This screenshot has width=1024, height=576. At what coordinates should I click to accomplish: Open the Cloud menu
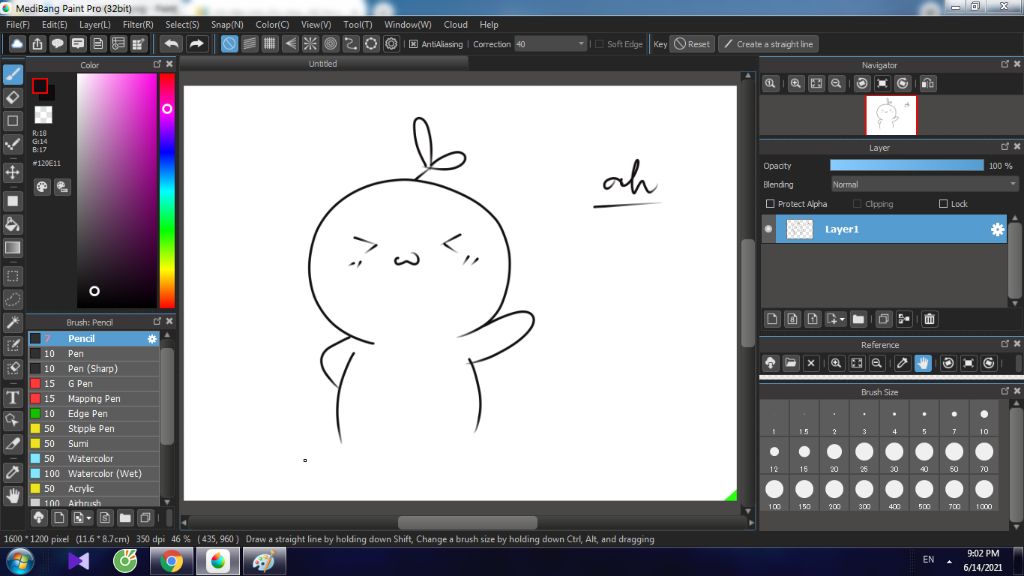[x=455, y=24]
